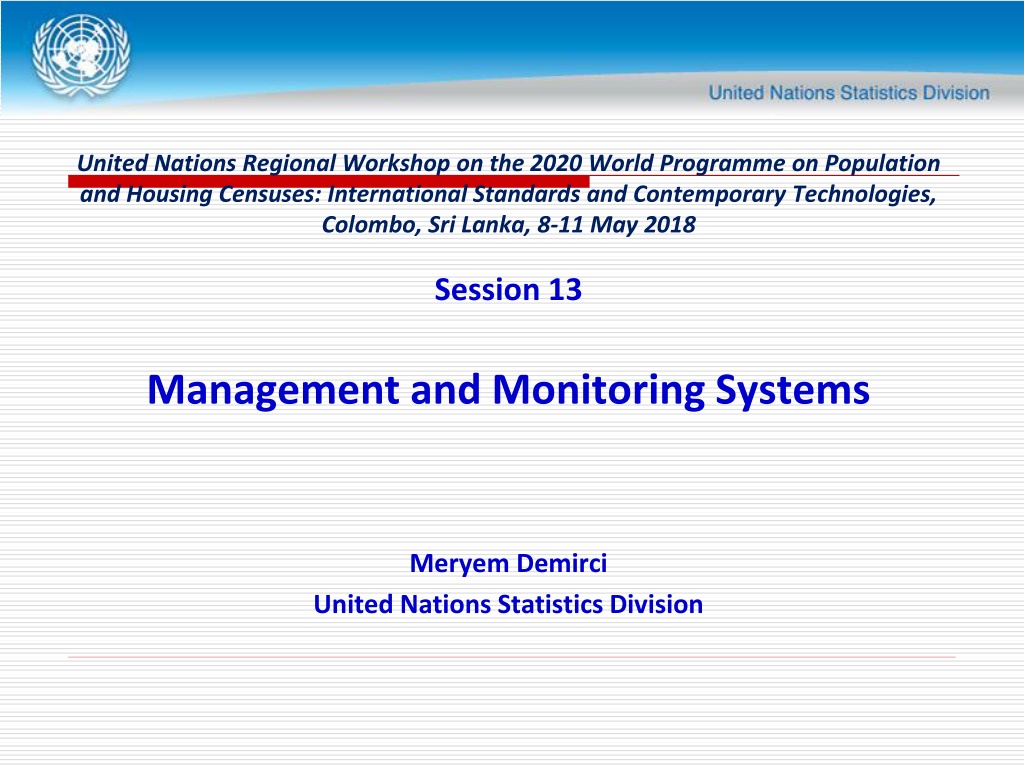Select the header text United Nations Statistics Division

(x=849, y=93)
